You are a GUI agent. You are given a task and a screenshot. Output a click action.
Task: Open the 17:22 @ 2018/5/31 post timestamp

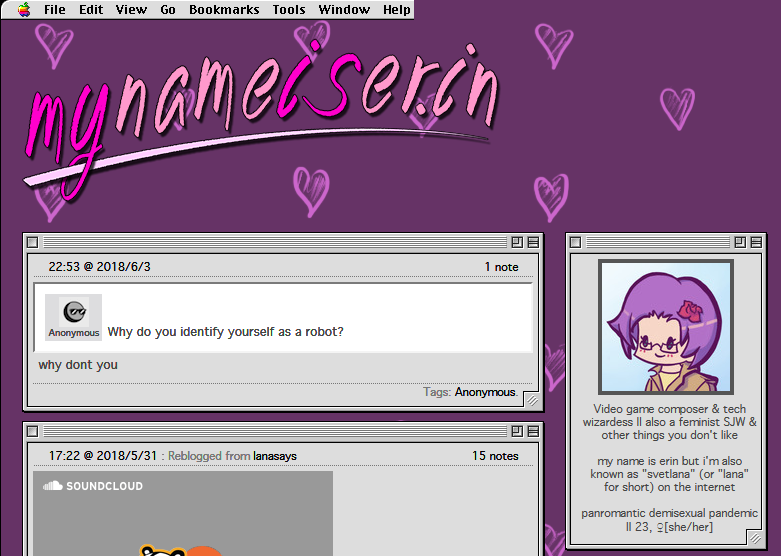pyautogui.click(x=103, y=456)
